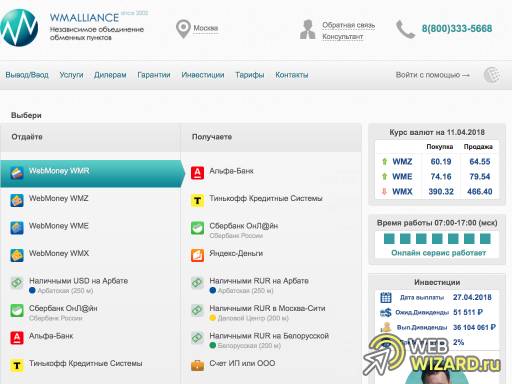The width and height of the screenshot is (512, 384).
Task: Click the WMALLIANCE round logo
Action: (x=19, y=28)
